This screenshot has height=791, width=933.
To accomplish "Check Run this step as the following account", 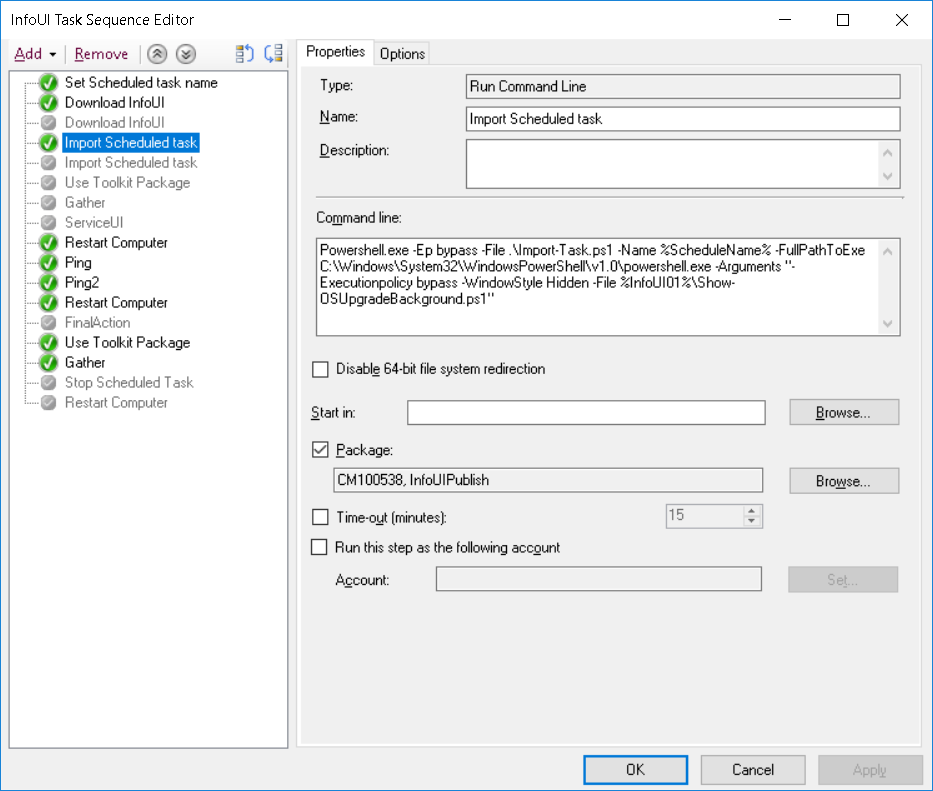I will 320,547.
